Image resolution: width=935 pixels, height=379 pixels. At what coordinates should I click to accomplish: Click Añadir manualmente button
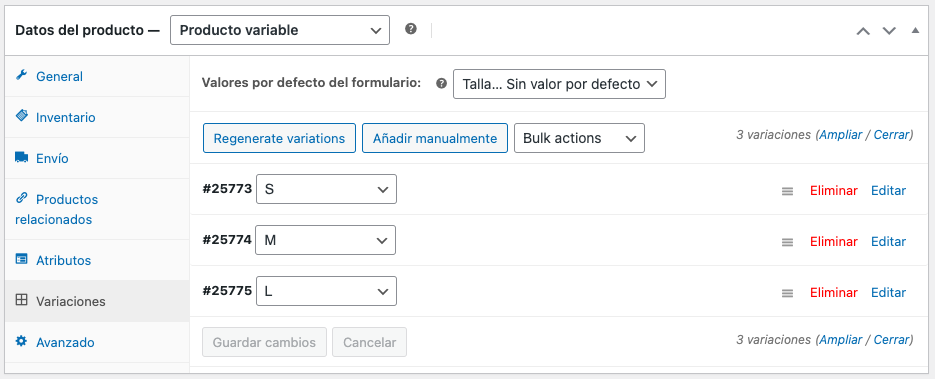[435, 138]
